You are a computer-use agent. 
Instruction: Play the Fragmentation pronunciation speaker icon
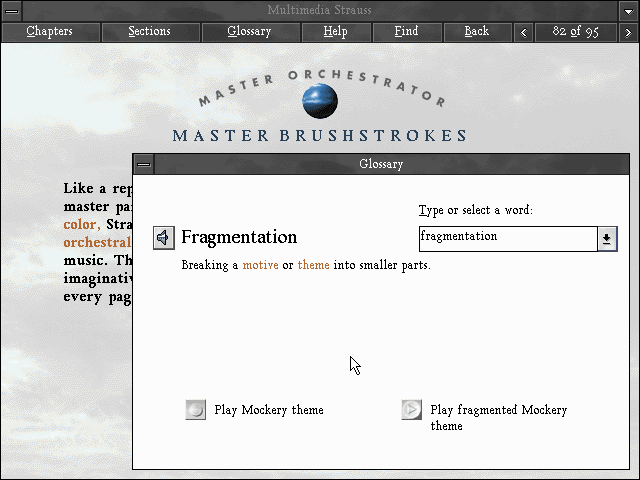[x=164, y=238]
